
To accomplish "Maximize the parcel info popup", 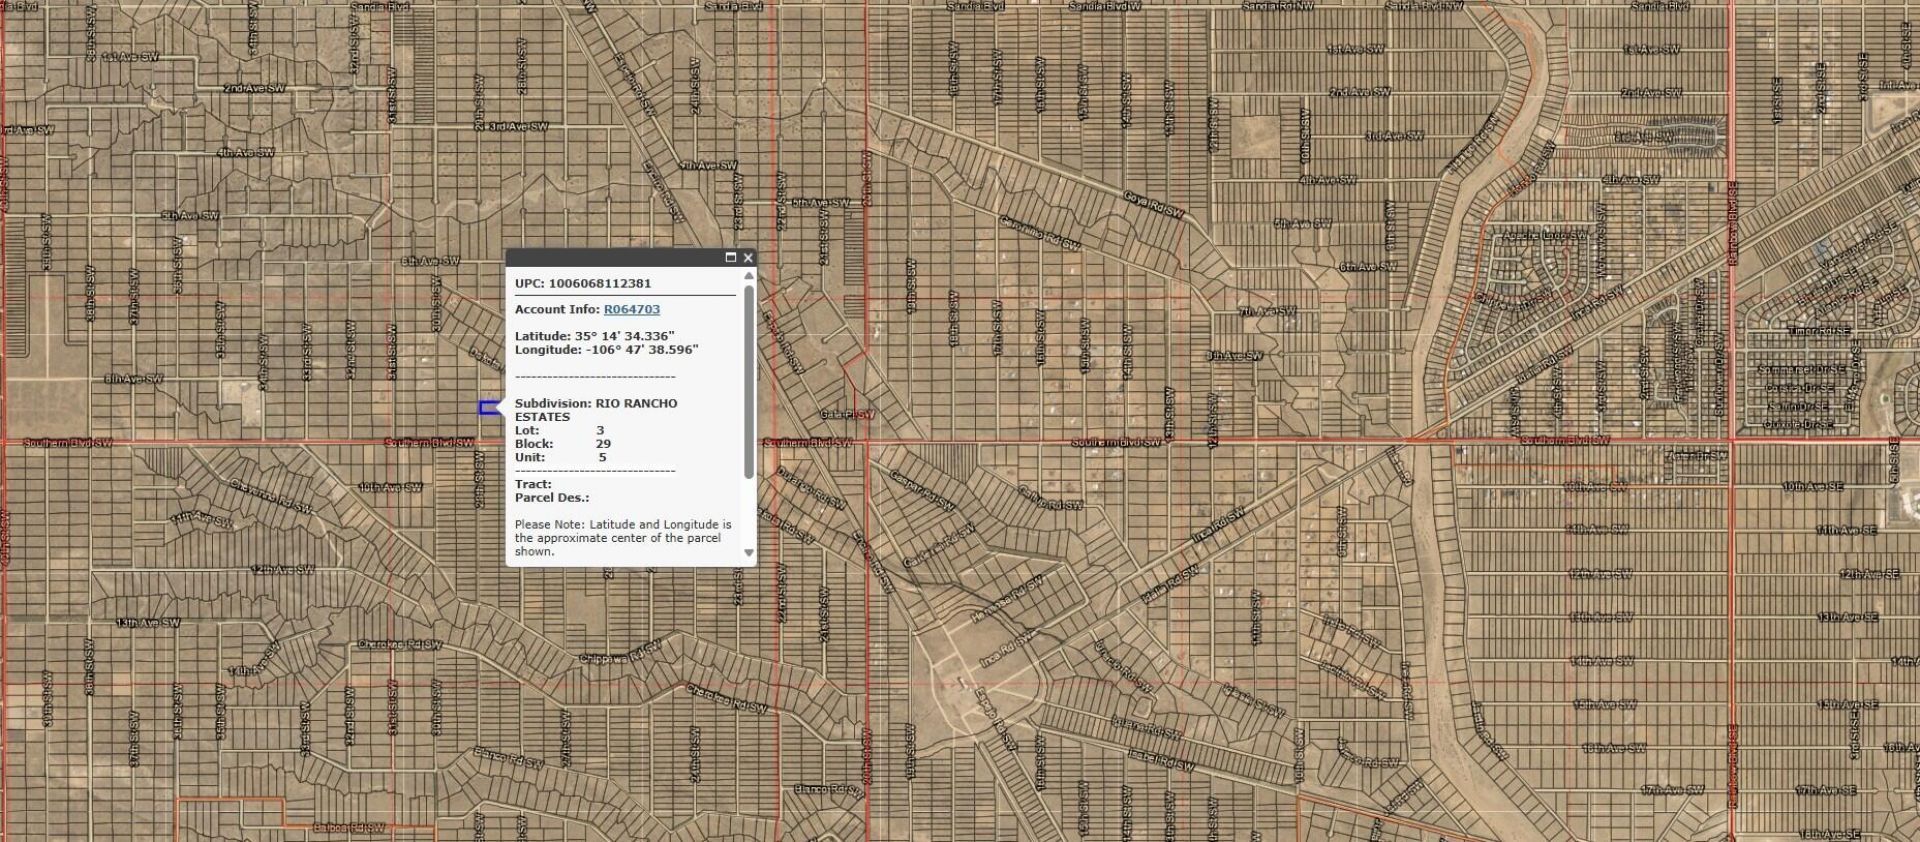I will point(730,258).
